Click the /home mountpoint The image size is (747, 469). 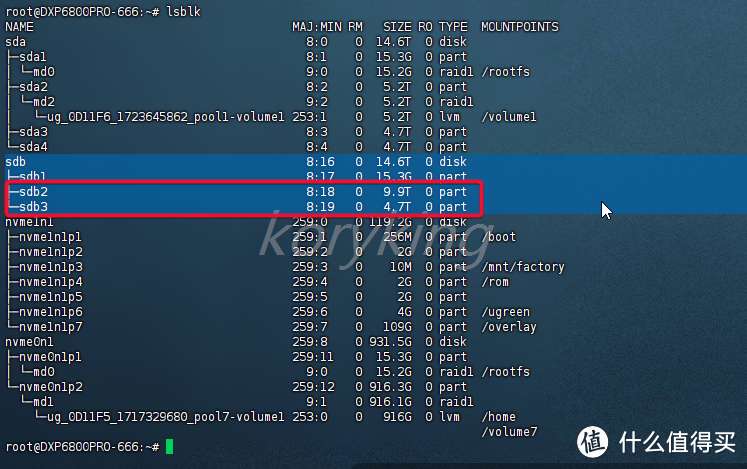pyautogui.click(x=498, y=417)
